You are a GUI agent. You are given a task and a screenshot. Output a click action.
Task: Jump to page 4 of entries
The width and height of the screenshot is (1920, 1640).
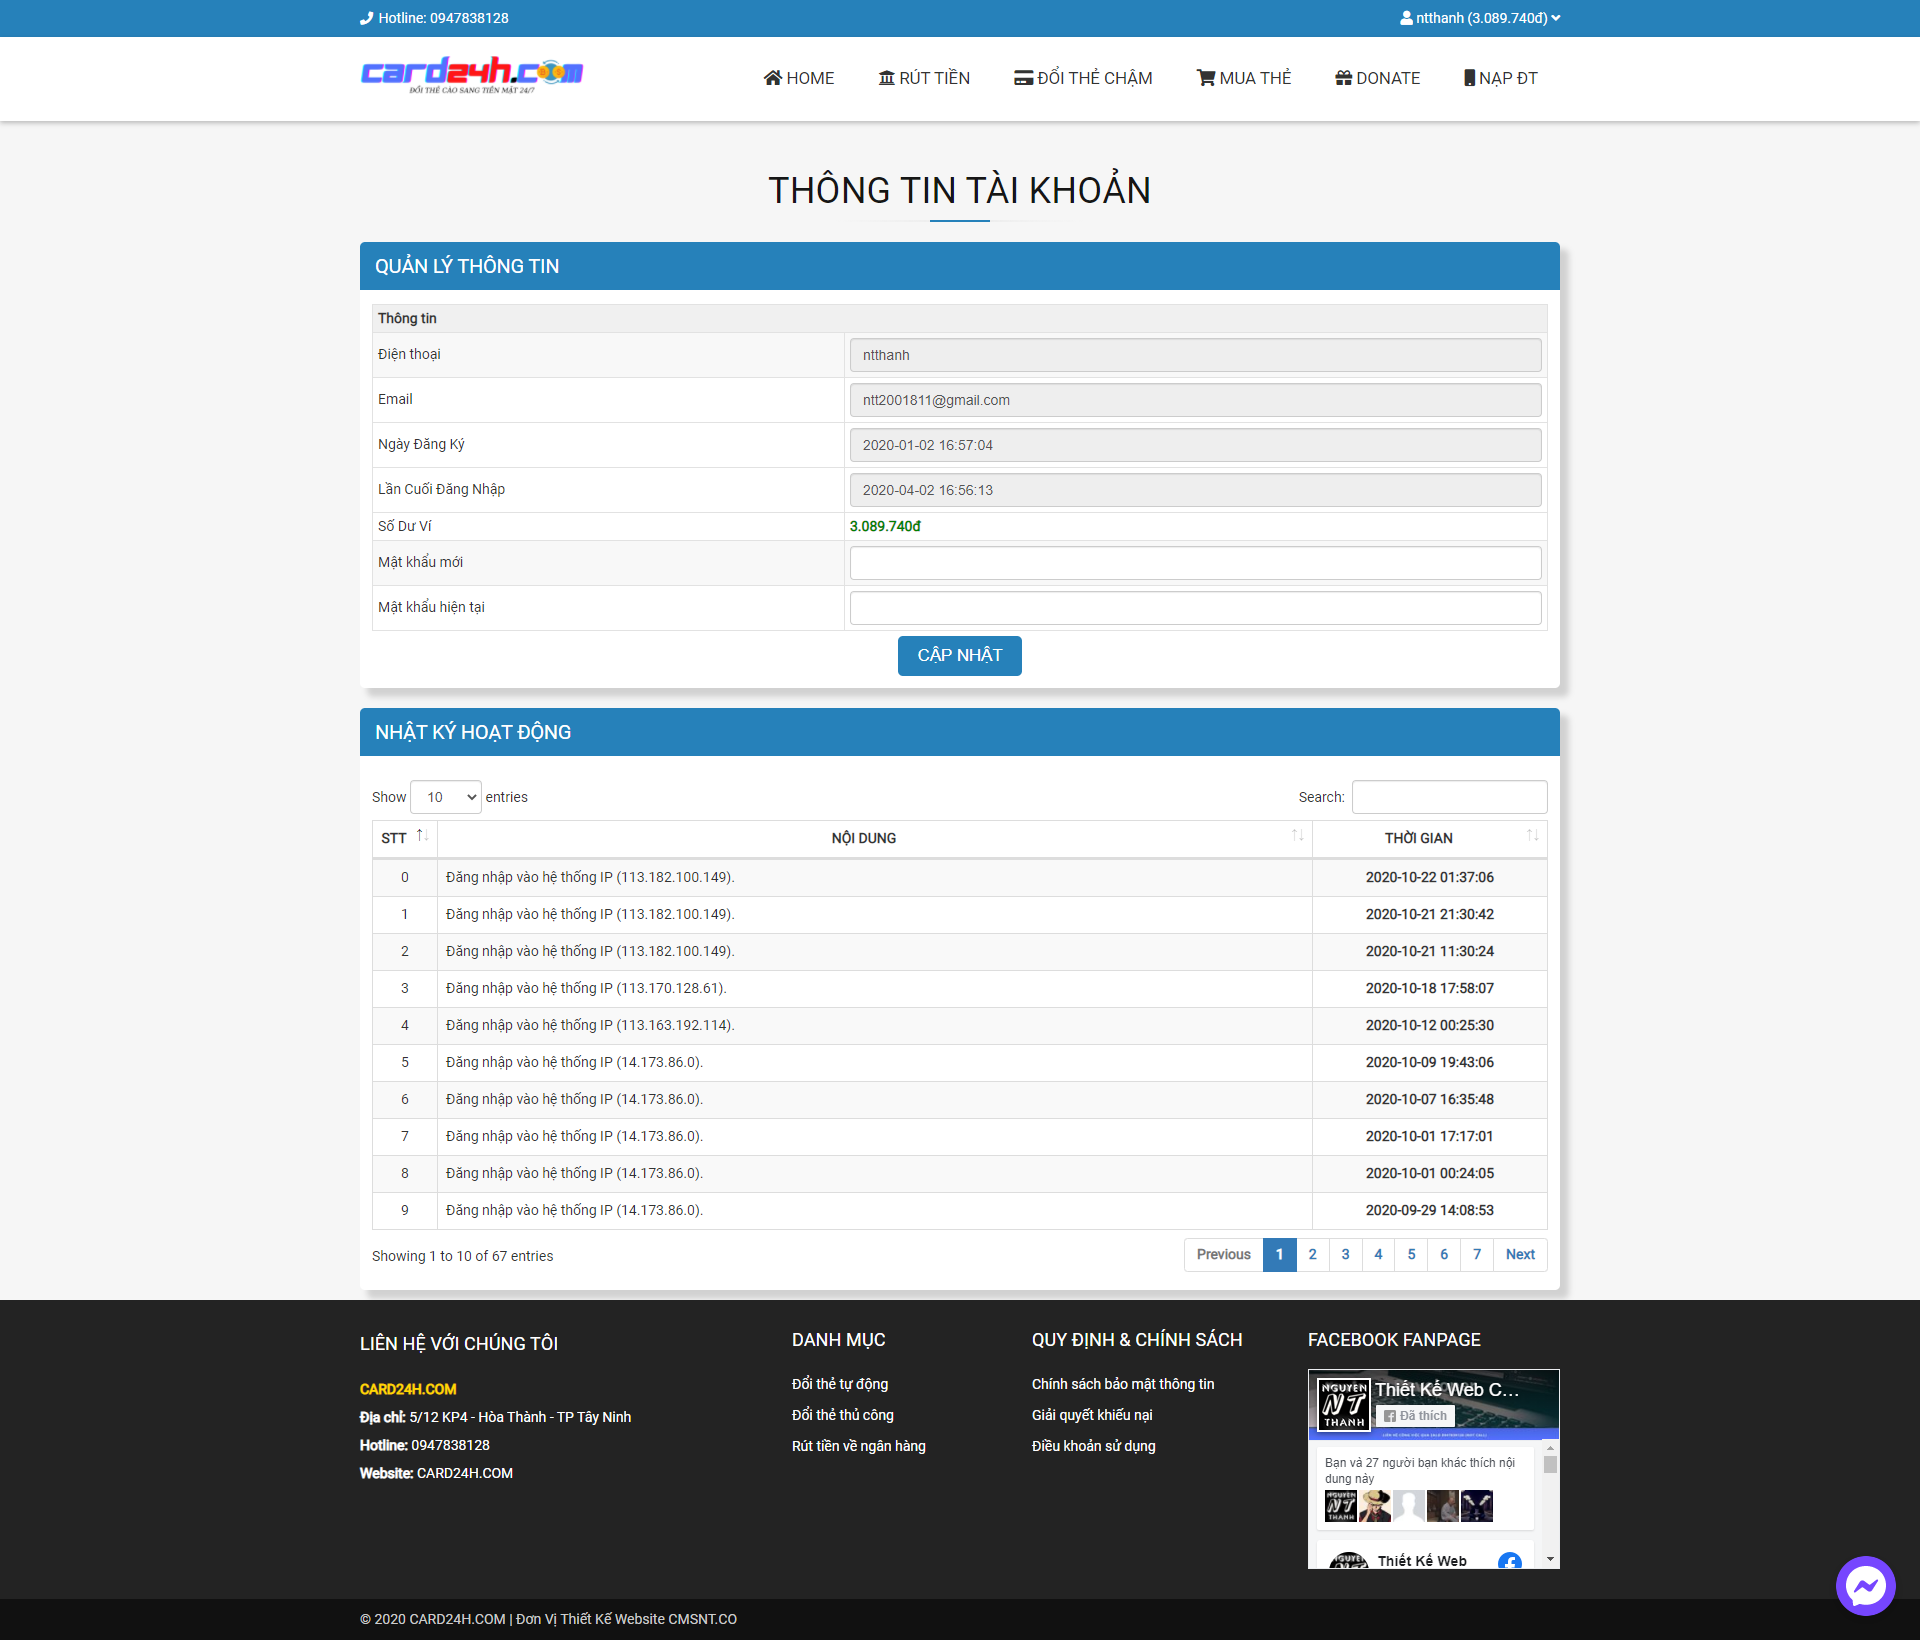point(1378,1254)
